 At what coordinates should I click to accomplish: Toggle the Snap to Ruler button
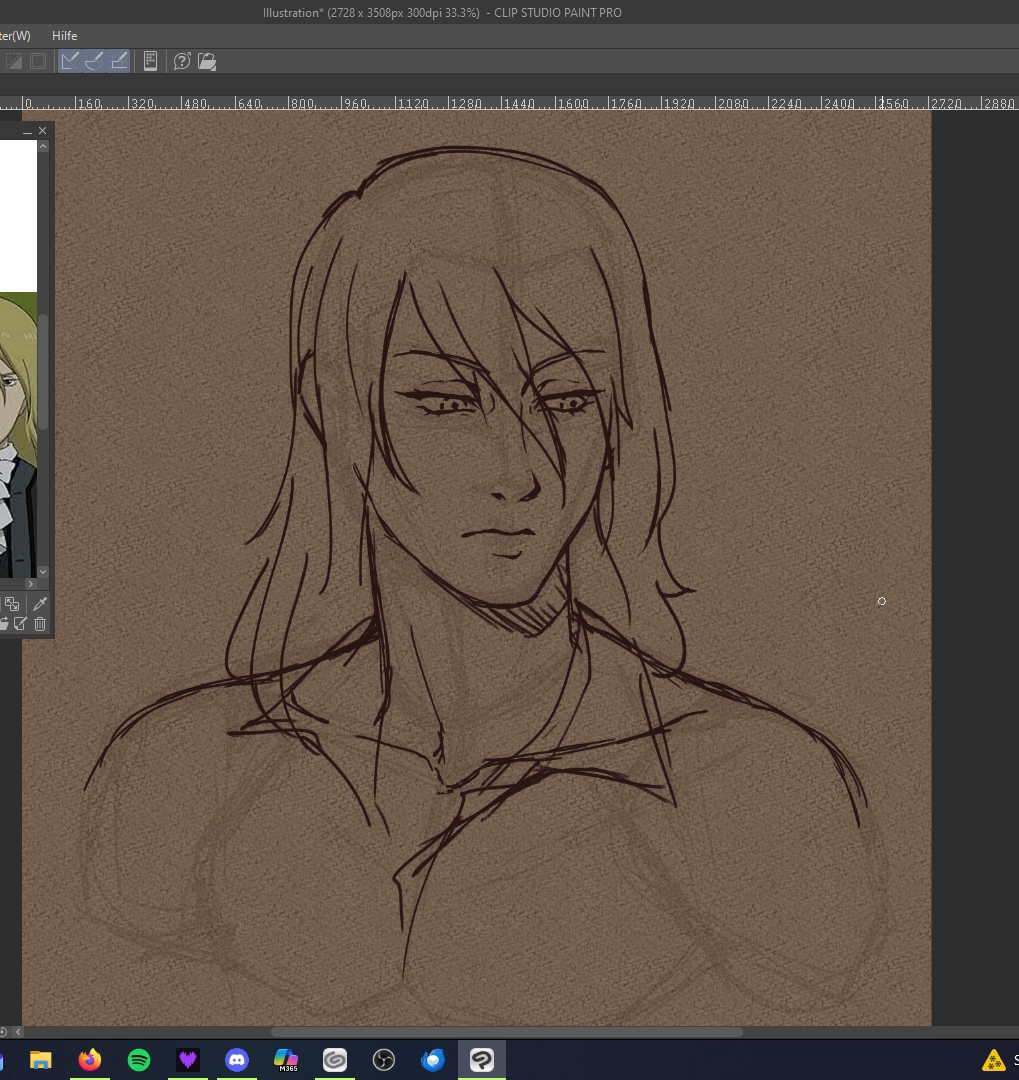70,61
